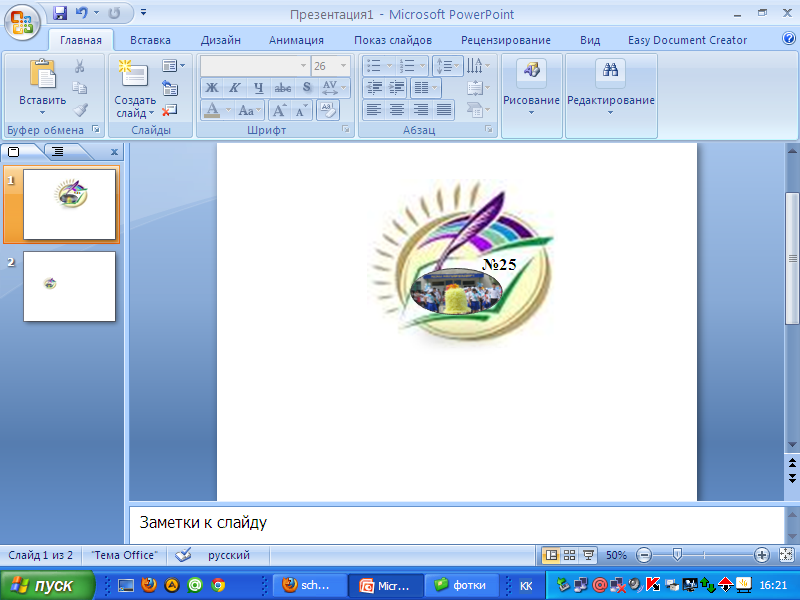Save the presentation with the floppy icon

click(60, 13)
